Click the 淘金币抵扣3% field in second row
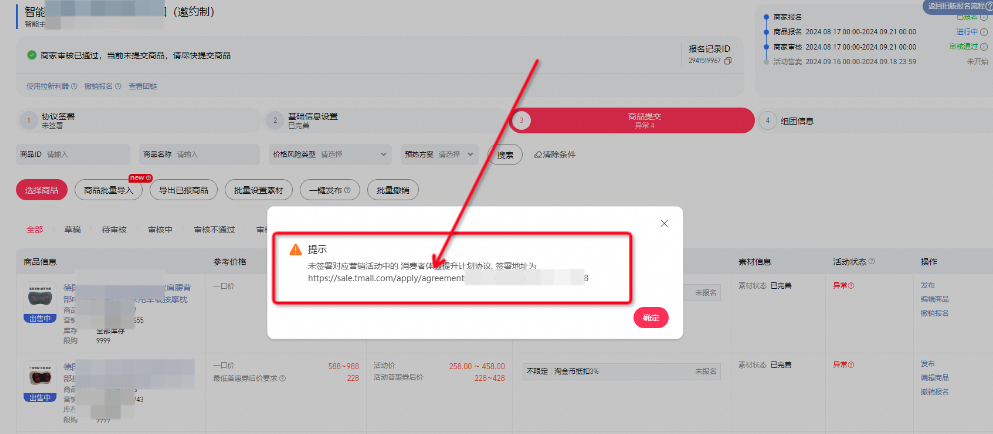Image resolution: width=993 pixels, height=434 pixels. [622, 371]
